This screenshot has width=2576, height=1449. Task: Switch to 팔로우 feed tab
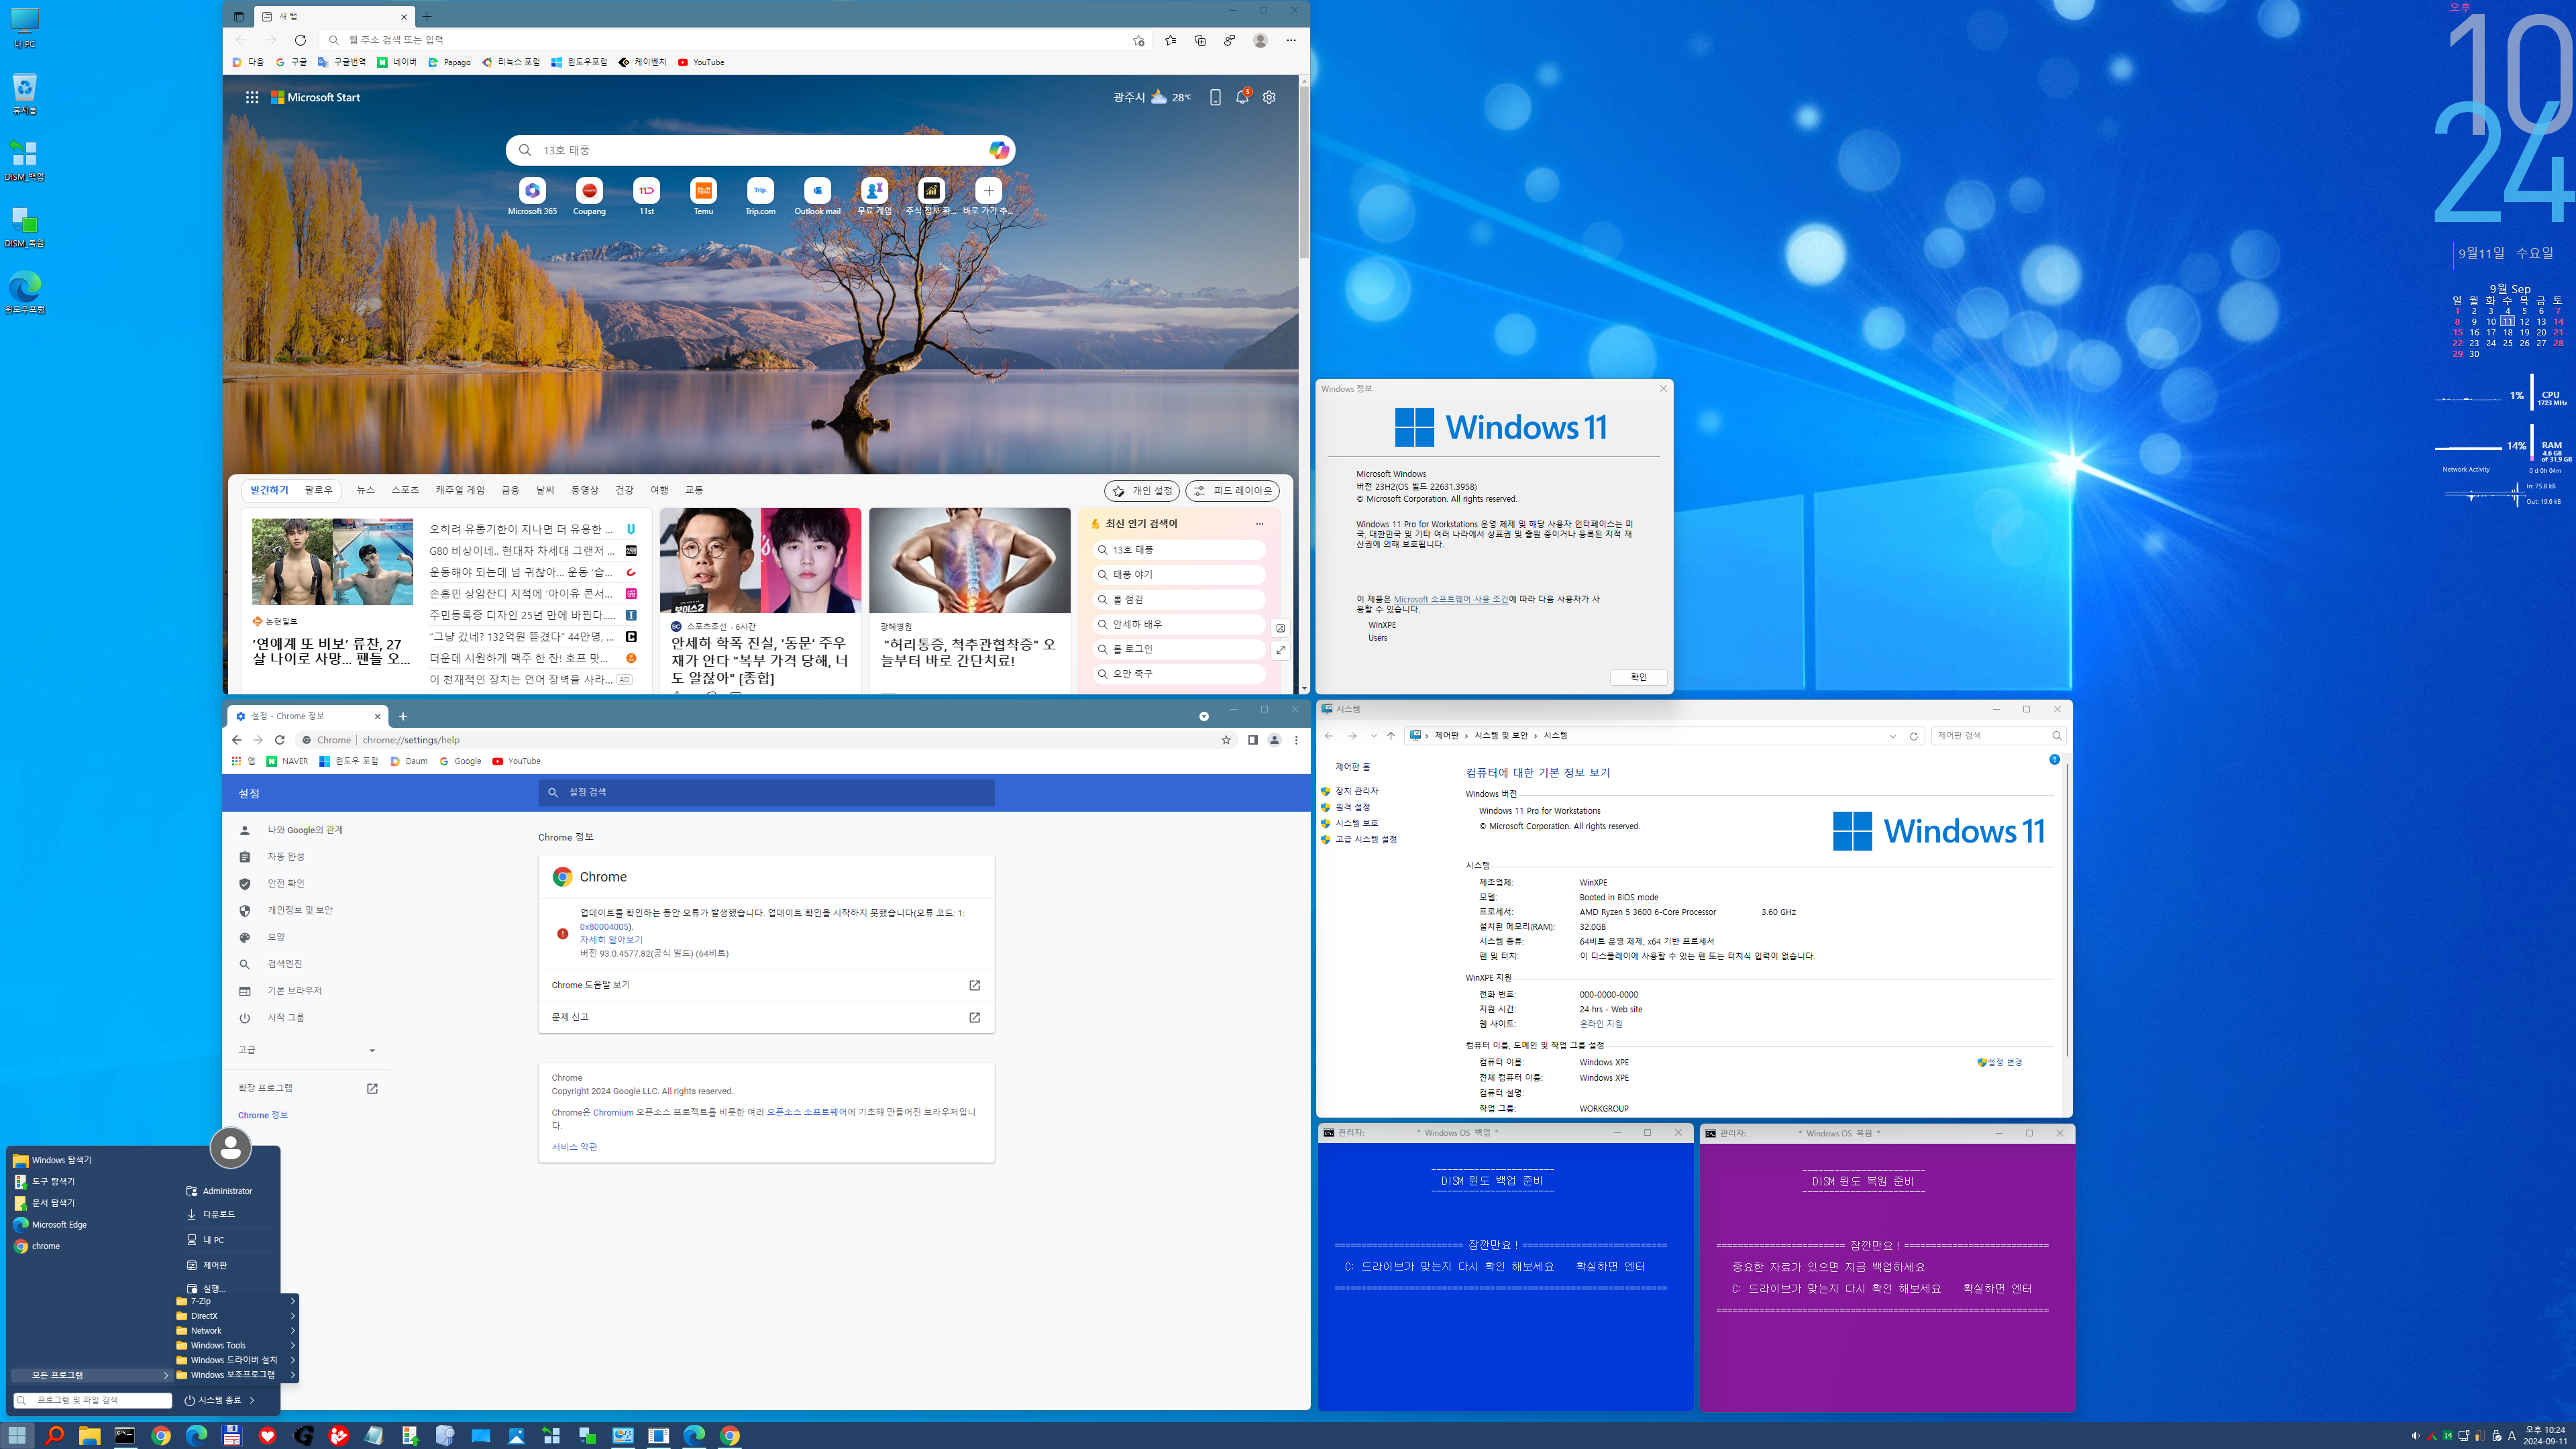pos(318,490)
